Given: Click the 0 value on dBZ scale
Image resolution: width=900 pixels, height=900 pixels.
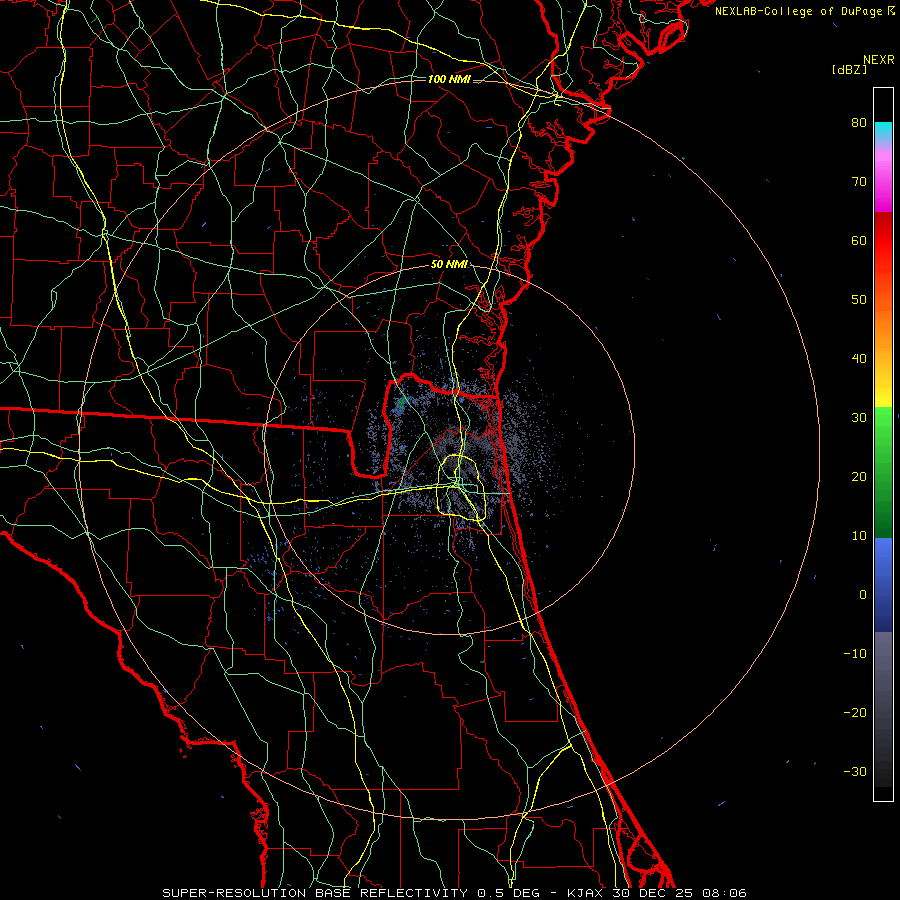Looking at the screenshot, I should click(863, 595).
